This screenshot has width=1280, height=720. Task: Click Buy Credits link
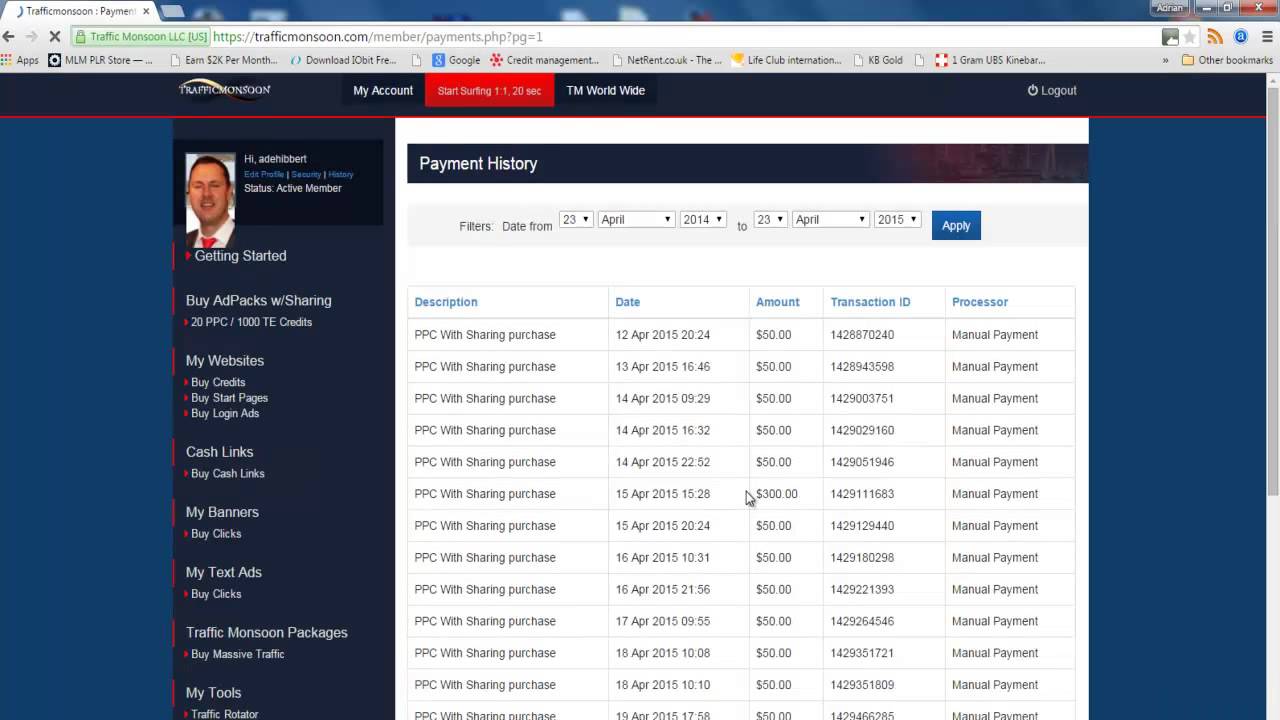218,382
